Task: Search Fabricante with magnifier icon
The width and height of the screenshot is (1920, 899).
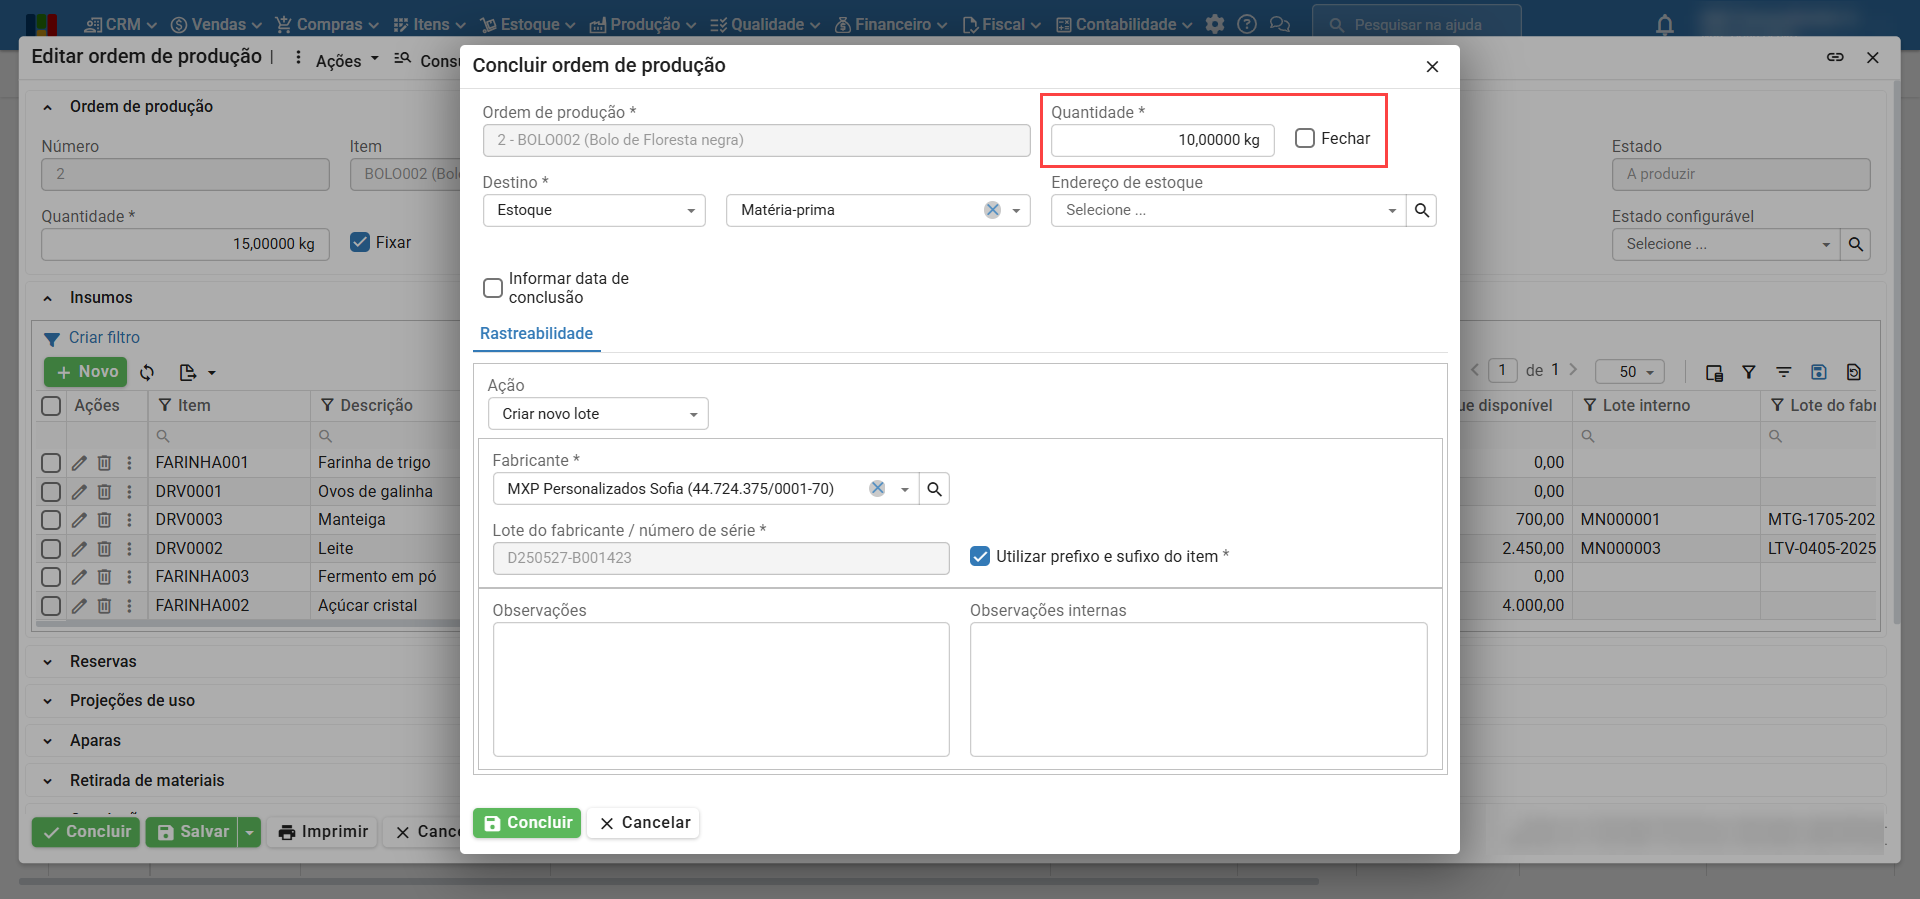Action: [x=934, y=489]
